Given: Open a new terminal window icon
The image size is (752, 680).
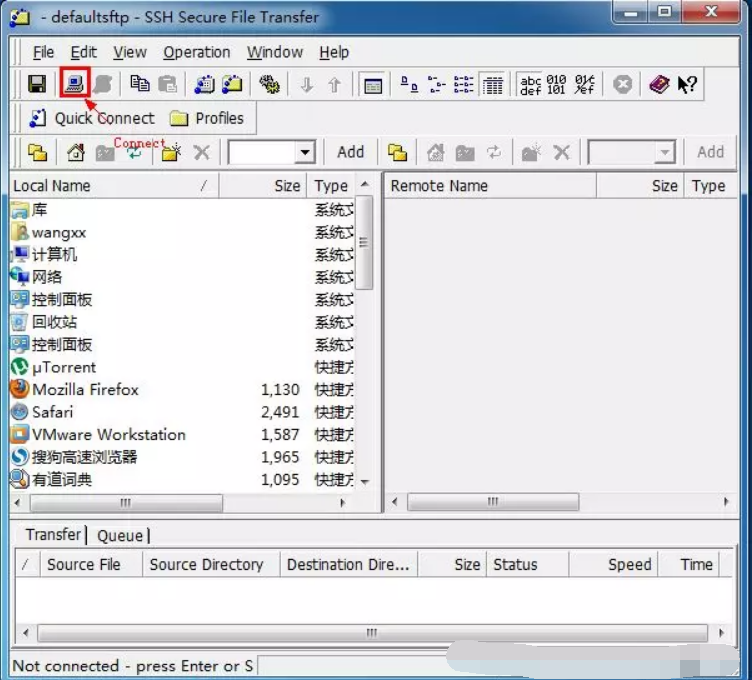Looking at the screenshot, I should tap(205, 85).
